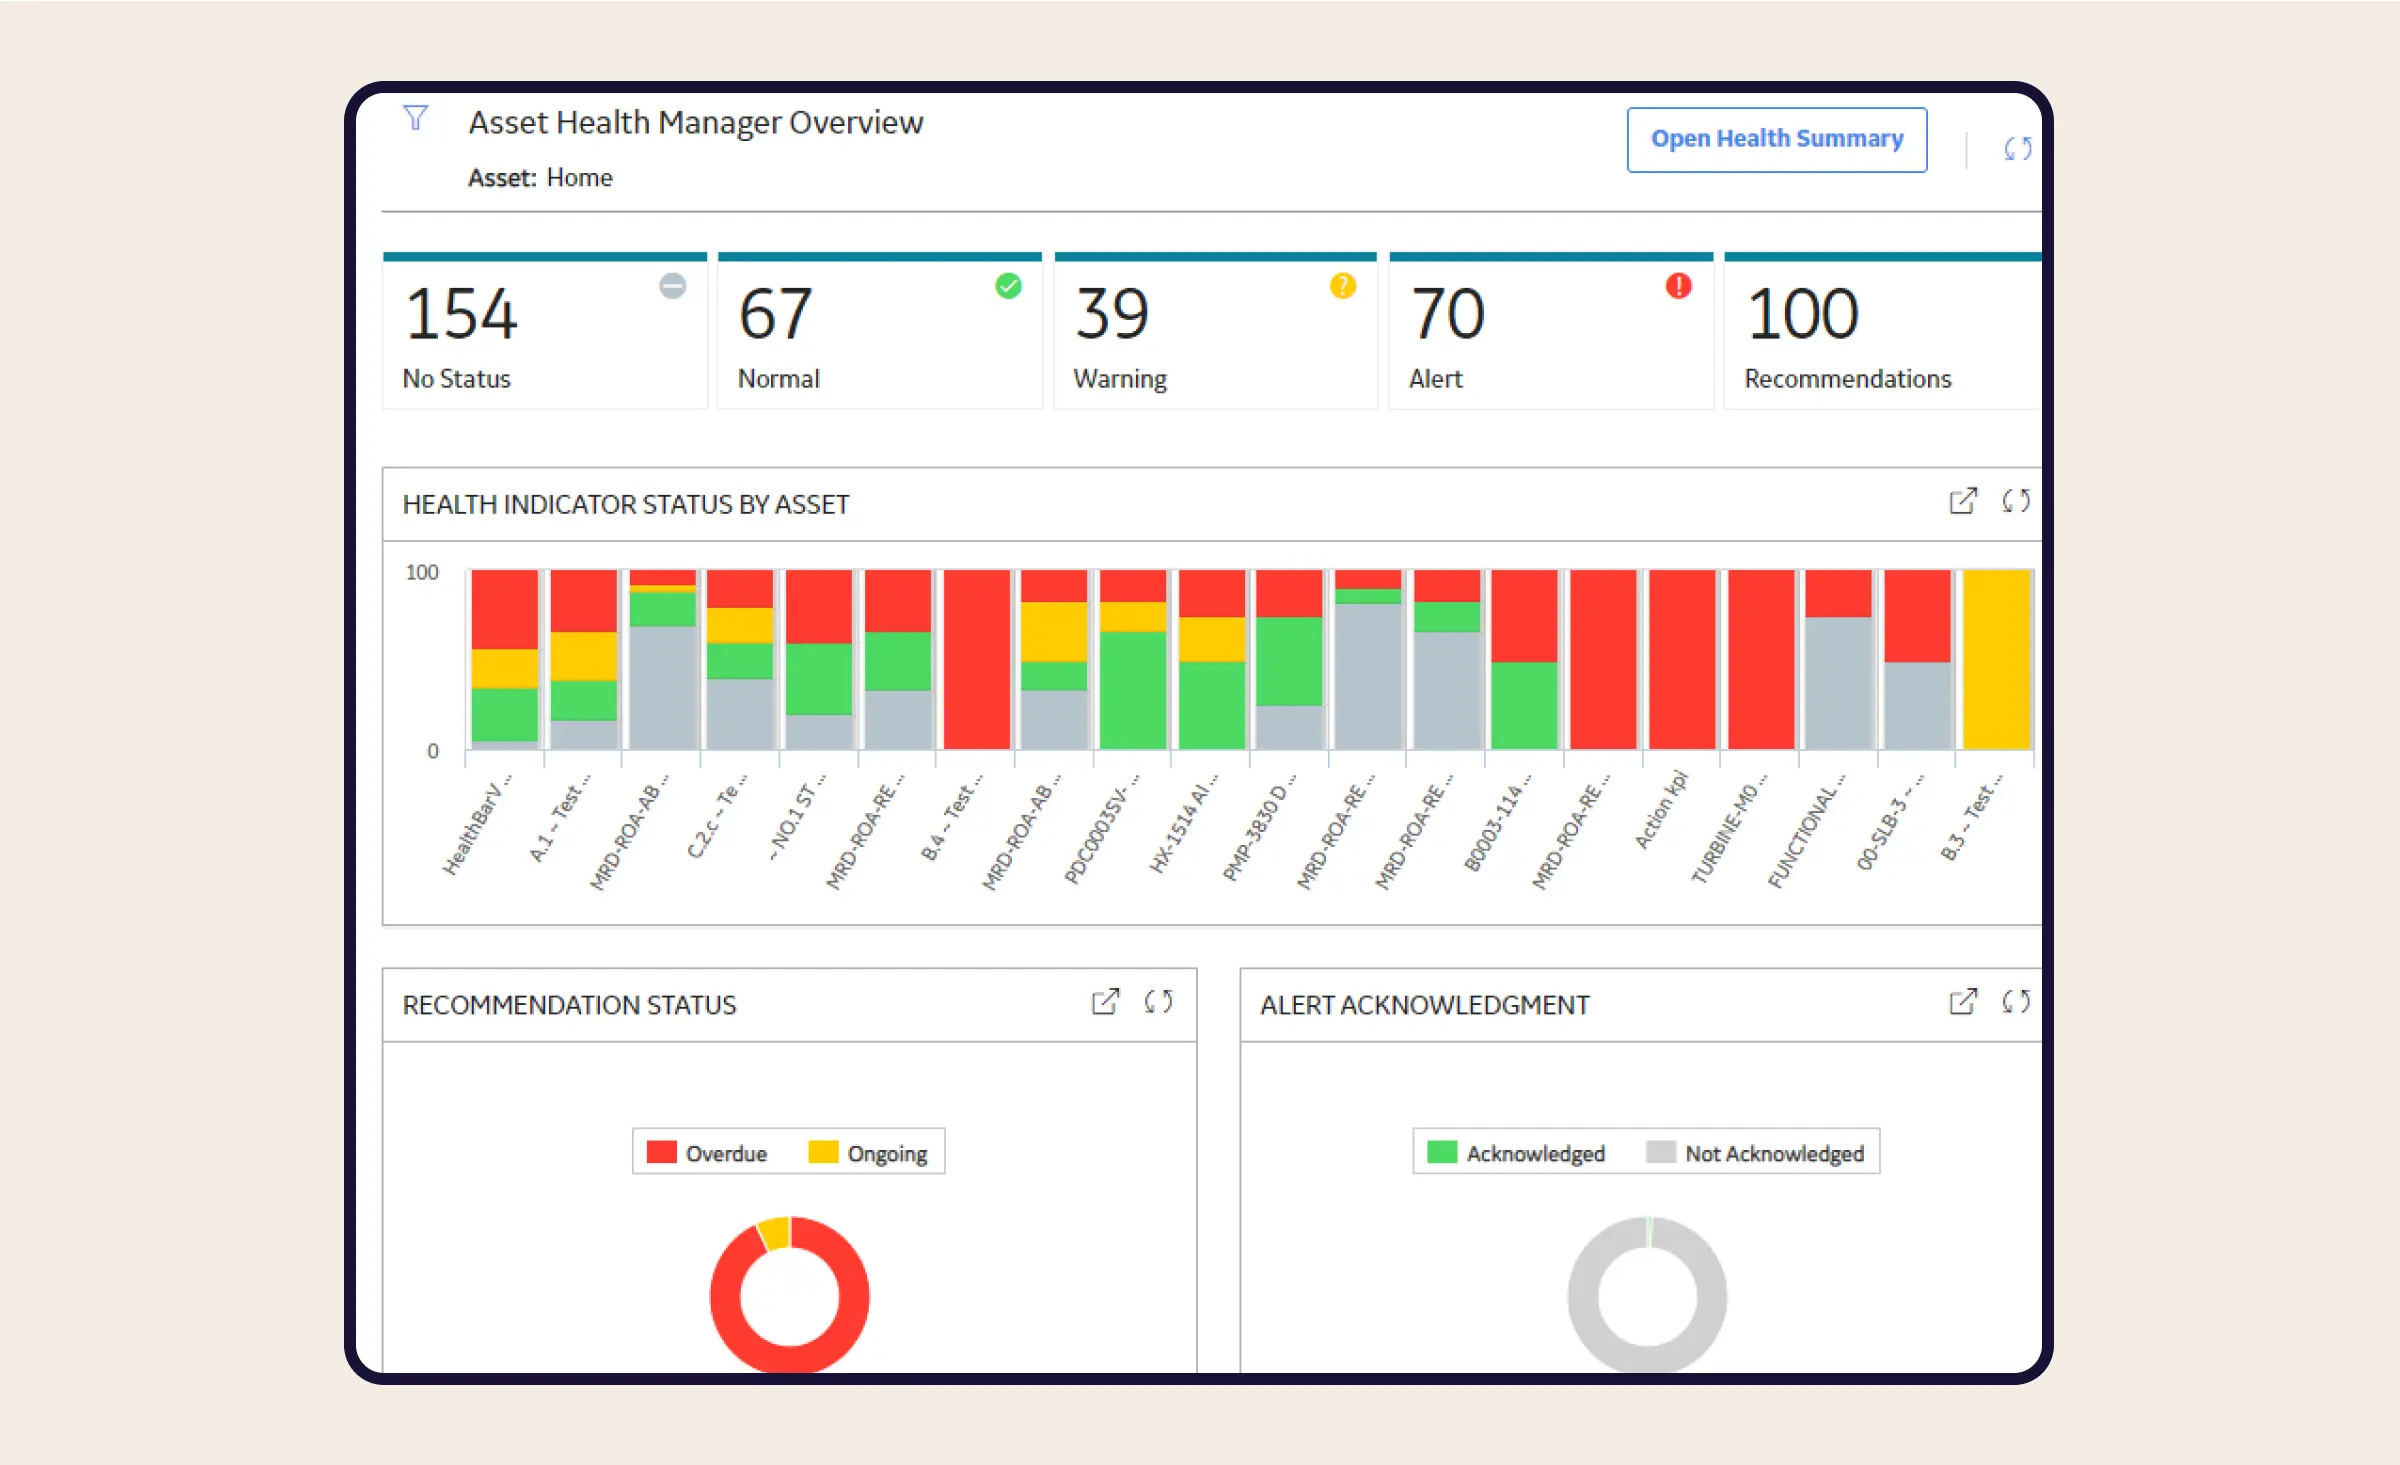
Task: Click the filter funnel icon
Action: pyautogui.click(x=416, y=118)
